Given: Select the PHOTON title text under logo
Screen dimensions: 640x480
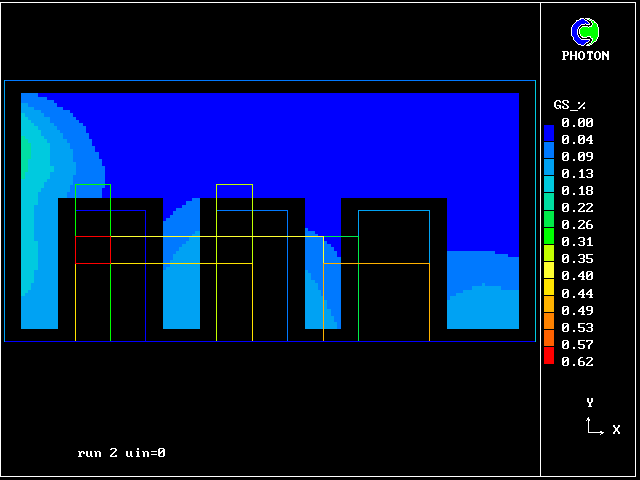Looking at the screenshot, I should [x=585, y=56].
